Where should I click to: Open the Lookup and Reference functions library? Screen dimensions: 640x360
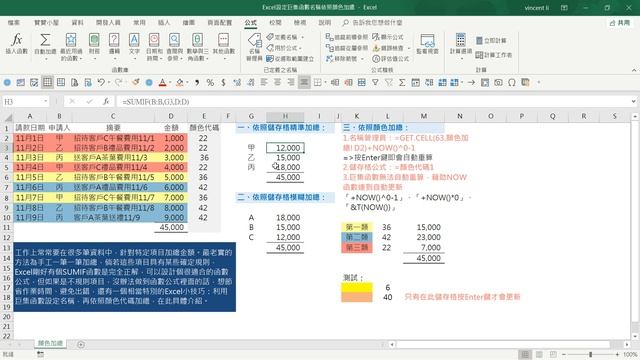[x=174, y=46]
